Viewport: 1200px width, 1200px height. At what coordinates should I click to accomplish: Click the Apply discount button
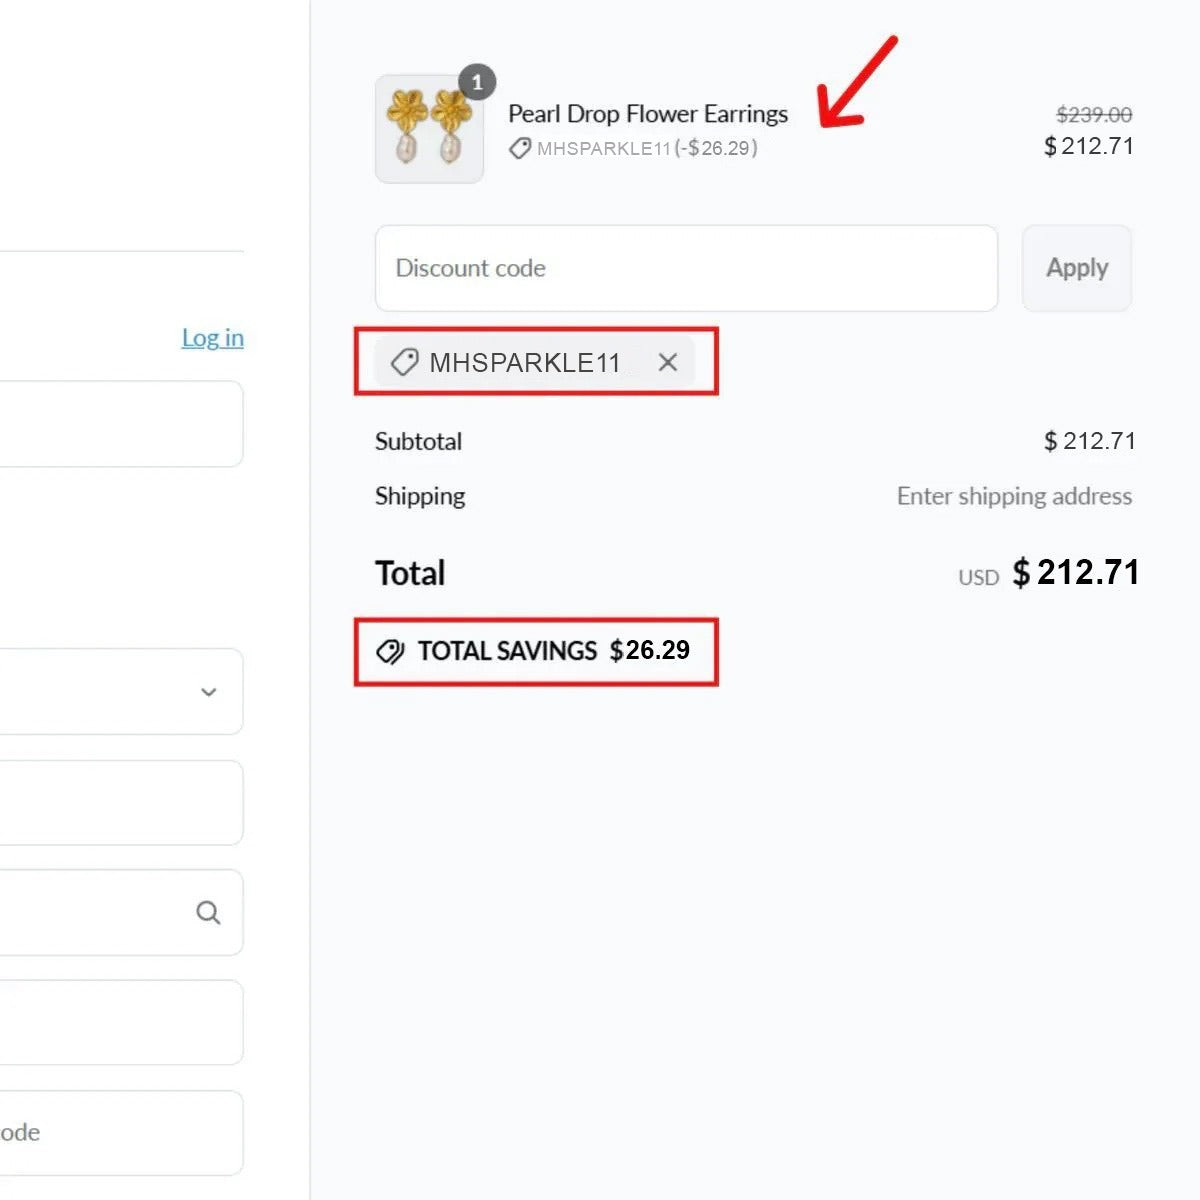[x=1077, y=268]
